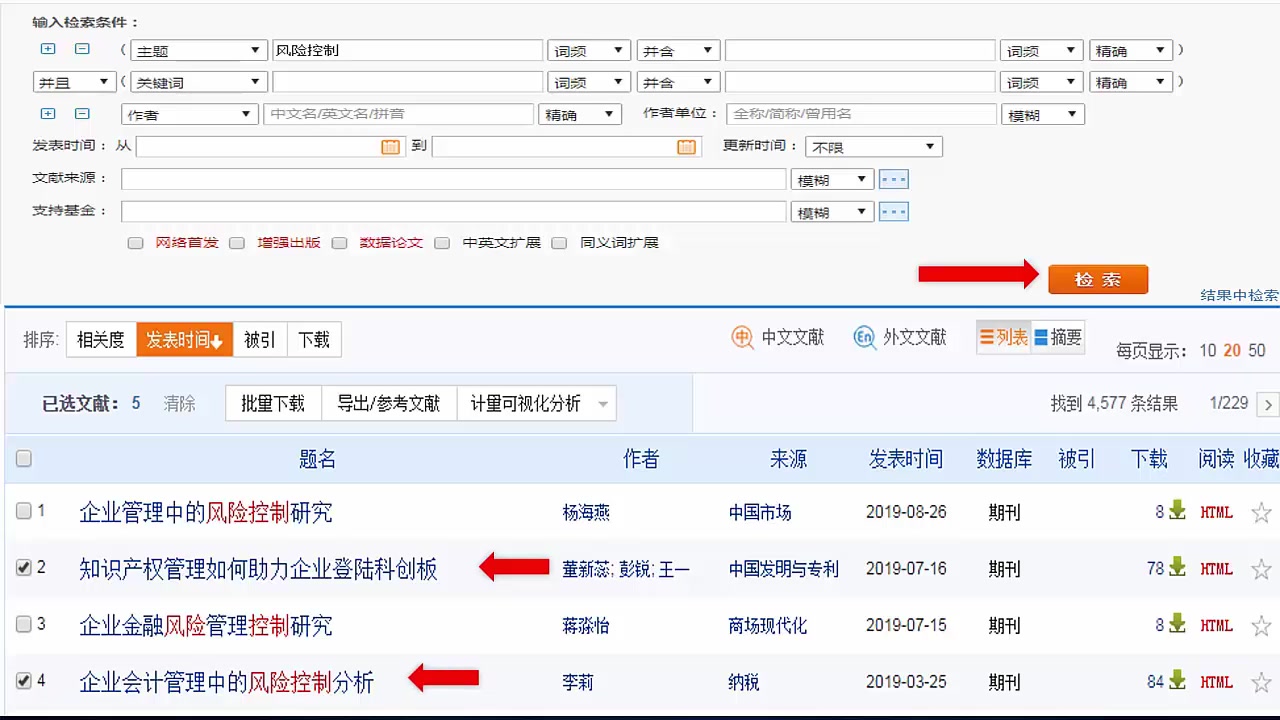Screen dimensions: 1280x720
Task: Click the 检索 search button
Action: pos(1098,280)
